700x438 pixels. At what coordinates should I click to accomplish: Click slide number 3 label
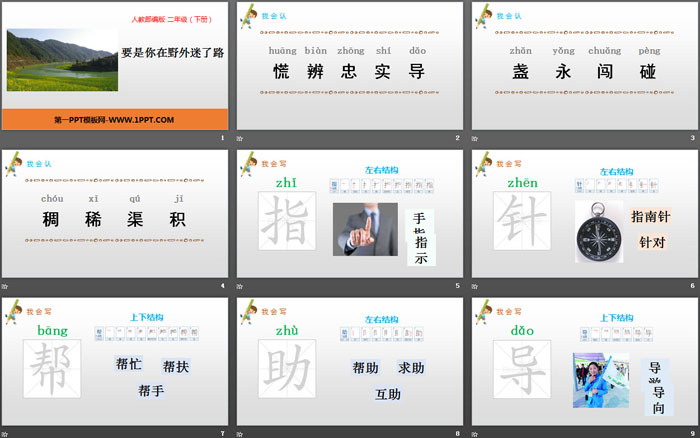[x=692, y=138]
